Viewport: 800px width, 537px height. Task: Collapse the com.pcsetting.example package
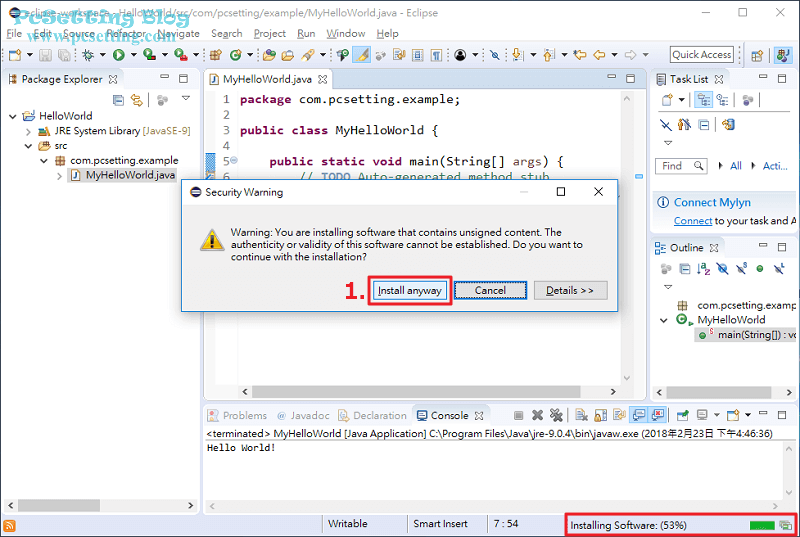[x=44, y=160]
